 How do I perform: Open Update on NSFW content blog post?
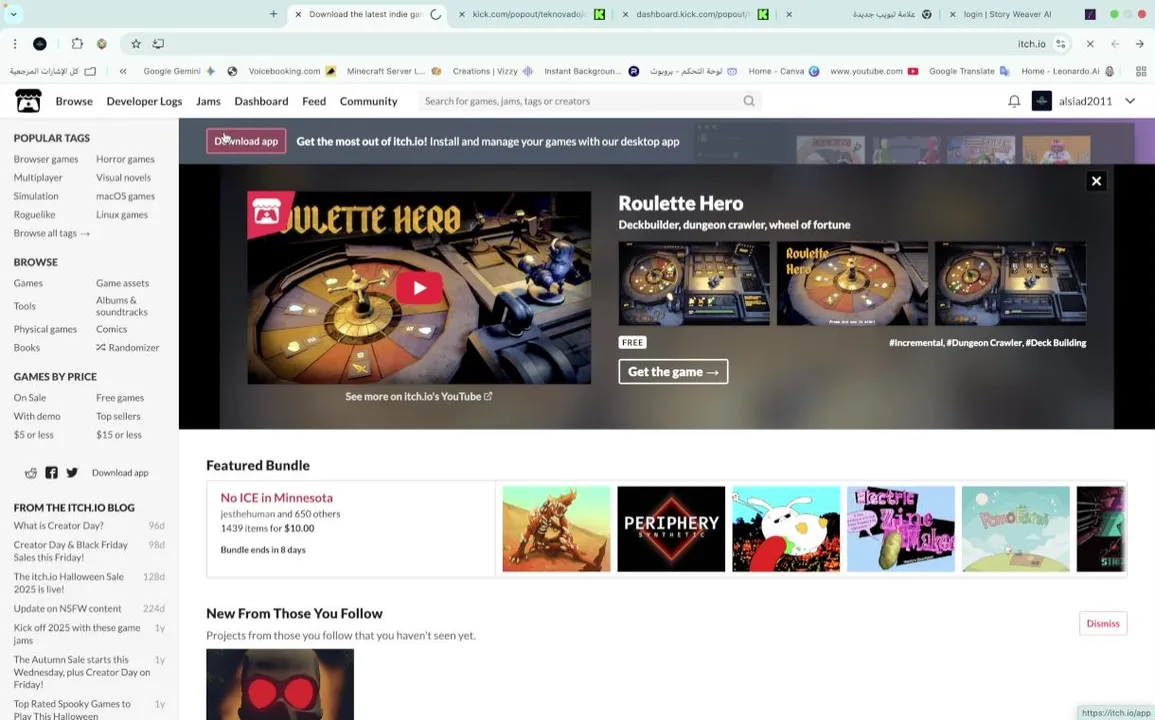click(x=68, y=609)
